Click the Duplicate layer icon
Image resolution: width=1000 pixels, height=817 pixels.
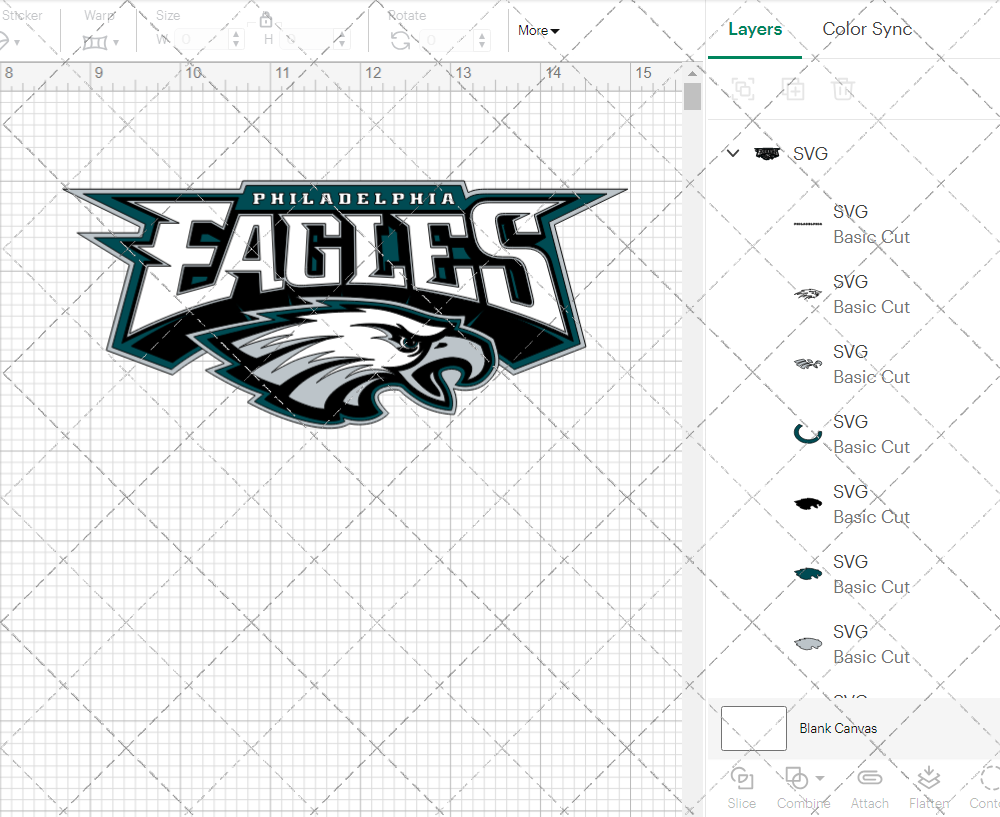794,89
